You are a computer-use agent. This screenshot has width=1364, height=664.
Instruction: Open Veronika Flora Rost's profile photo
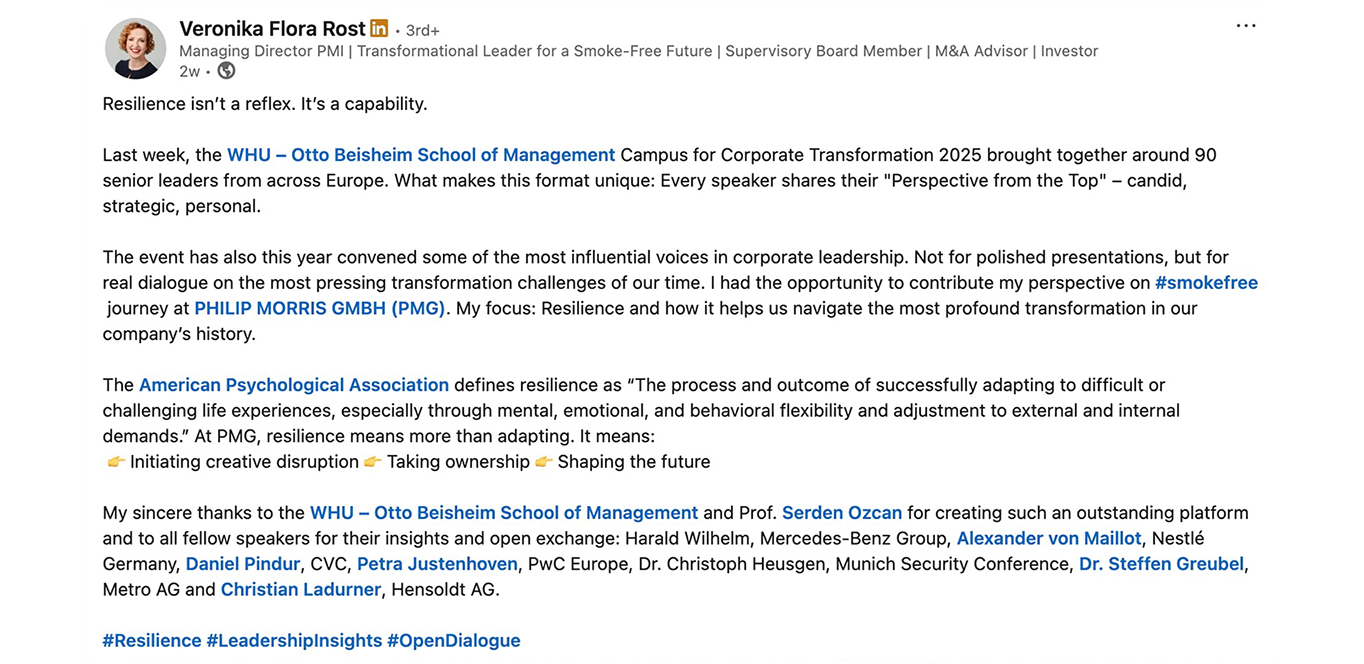click(x=136, y=48)
